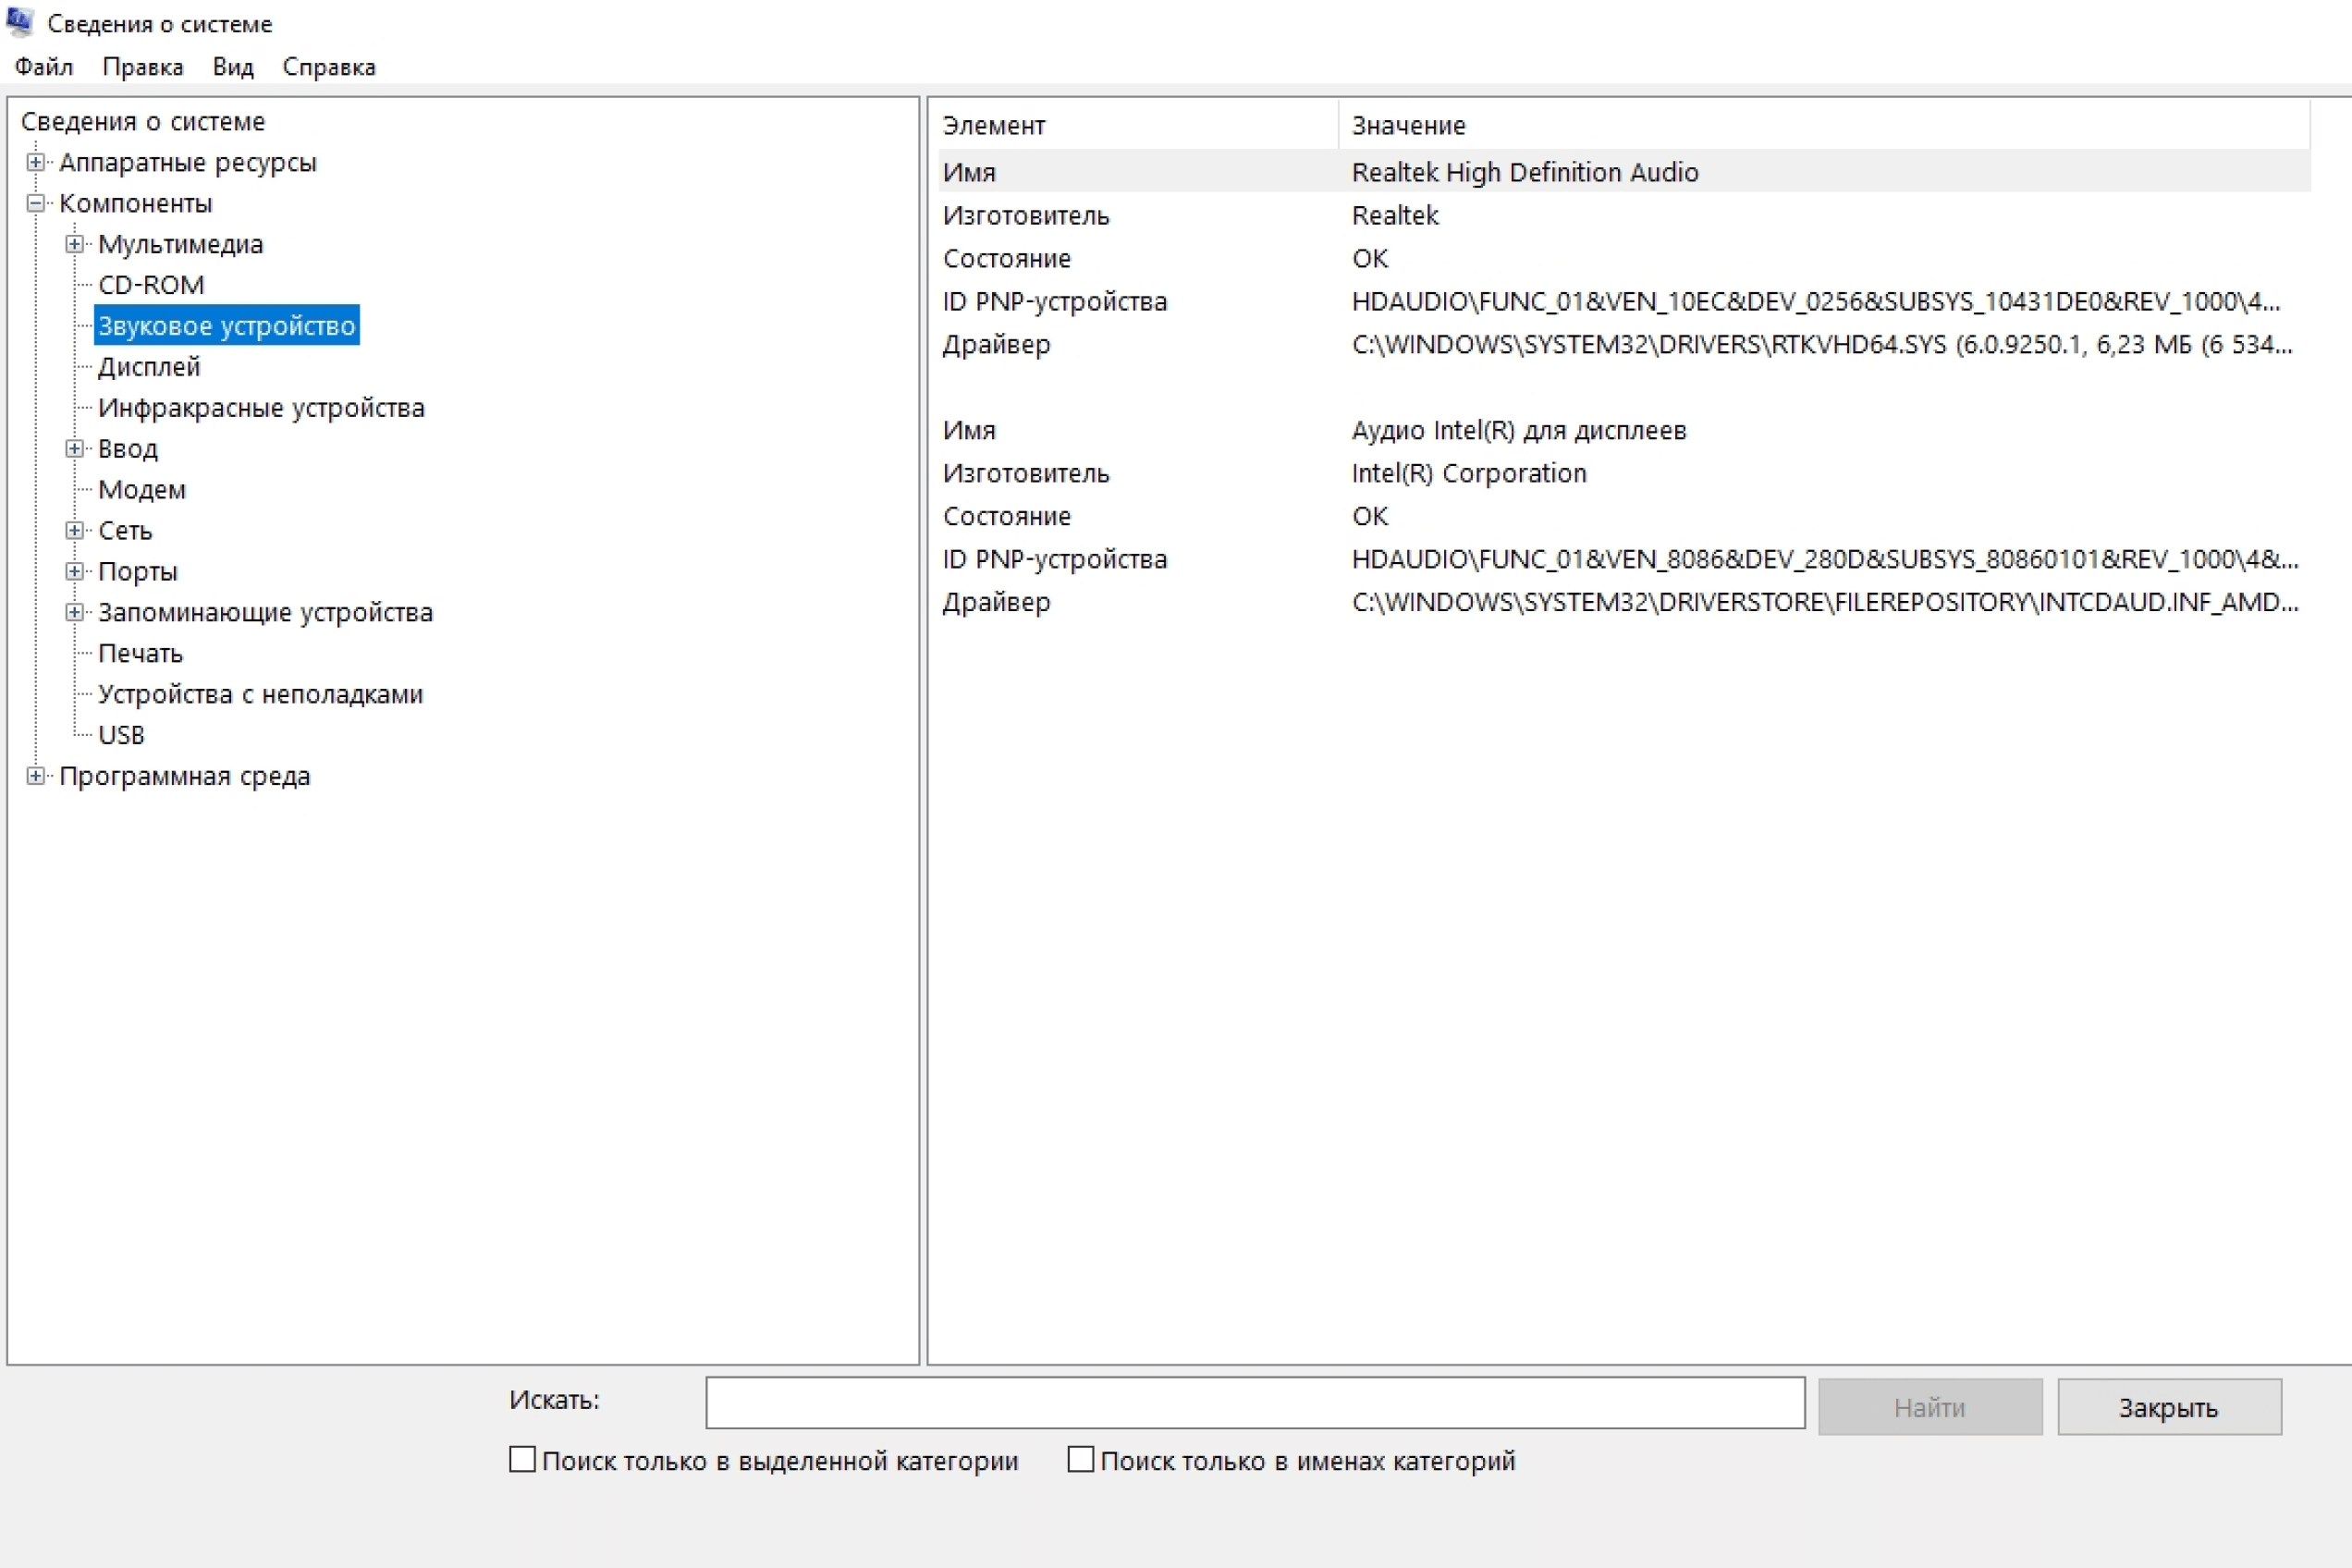Collapse the Компоненты tree node

pos(36,203)
